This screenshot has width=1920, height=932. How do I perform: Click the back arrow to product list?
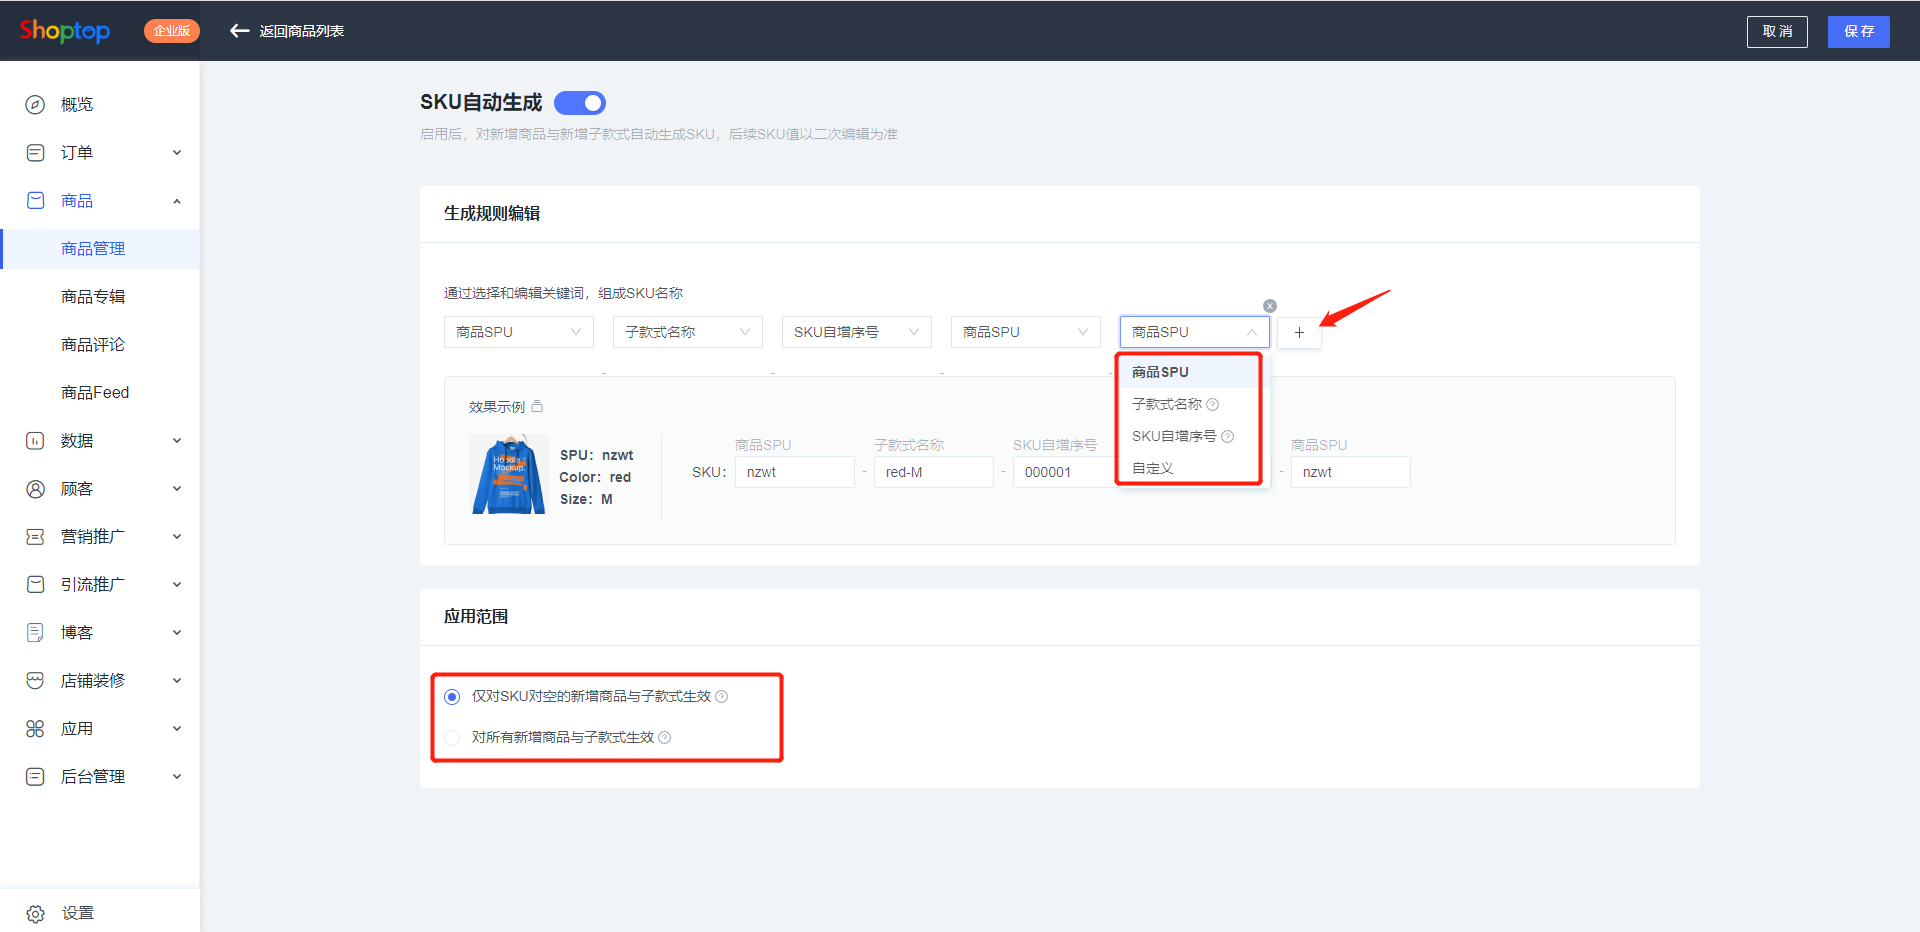(x=239, y=31)
